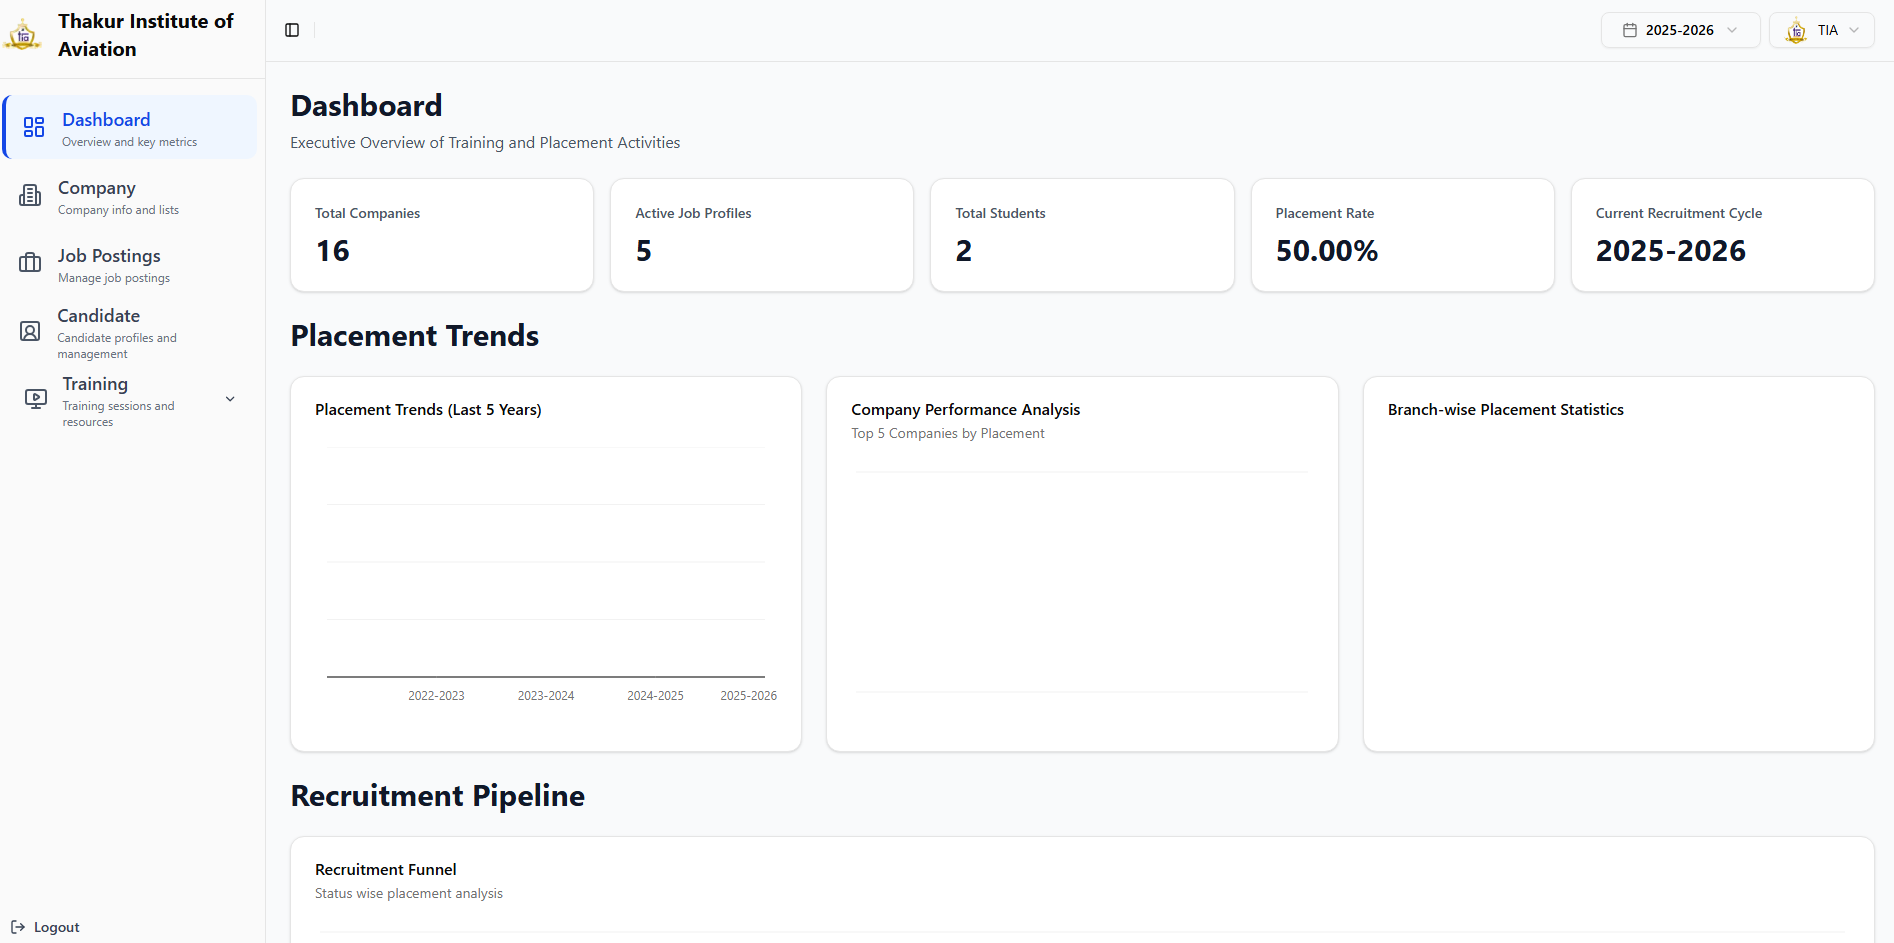Click the Active Job Profiles card
The image size is (1894, 943).
[x=761, y=235]
